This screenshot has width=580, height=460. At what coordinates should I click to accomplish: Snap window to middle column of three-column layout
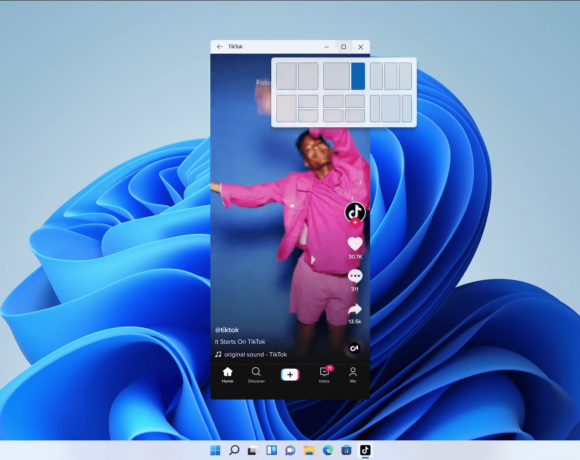pyautogui.click(x=391, y=76)
